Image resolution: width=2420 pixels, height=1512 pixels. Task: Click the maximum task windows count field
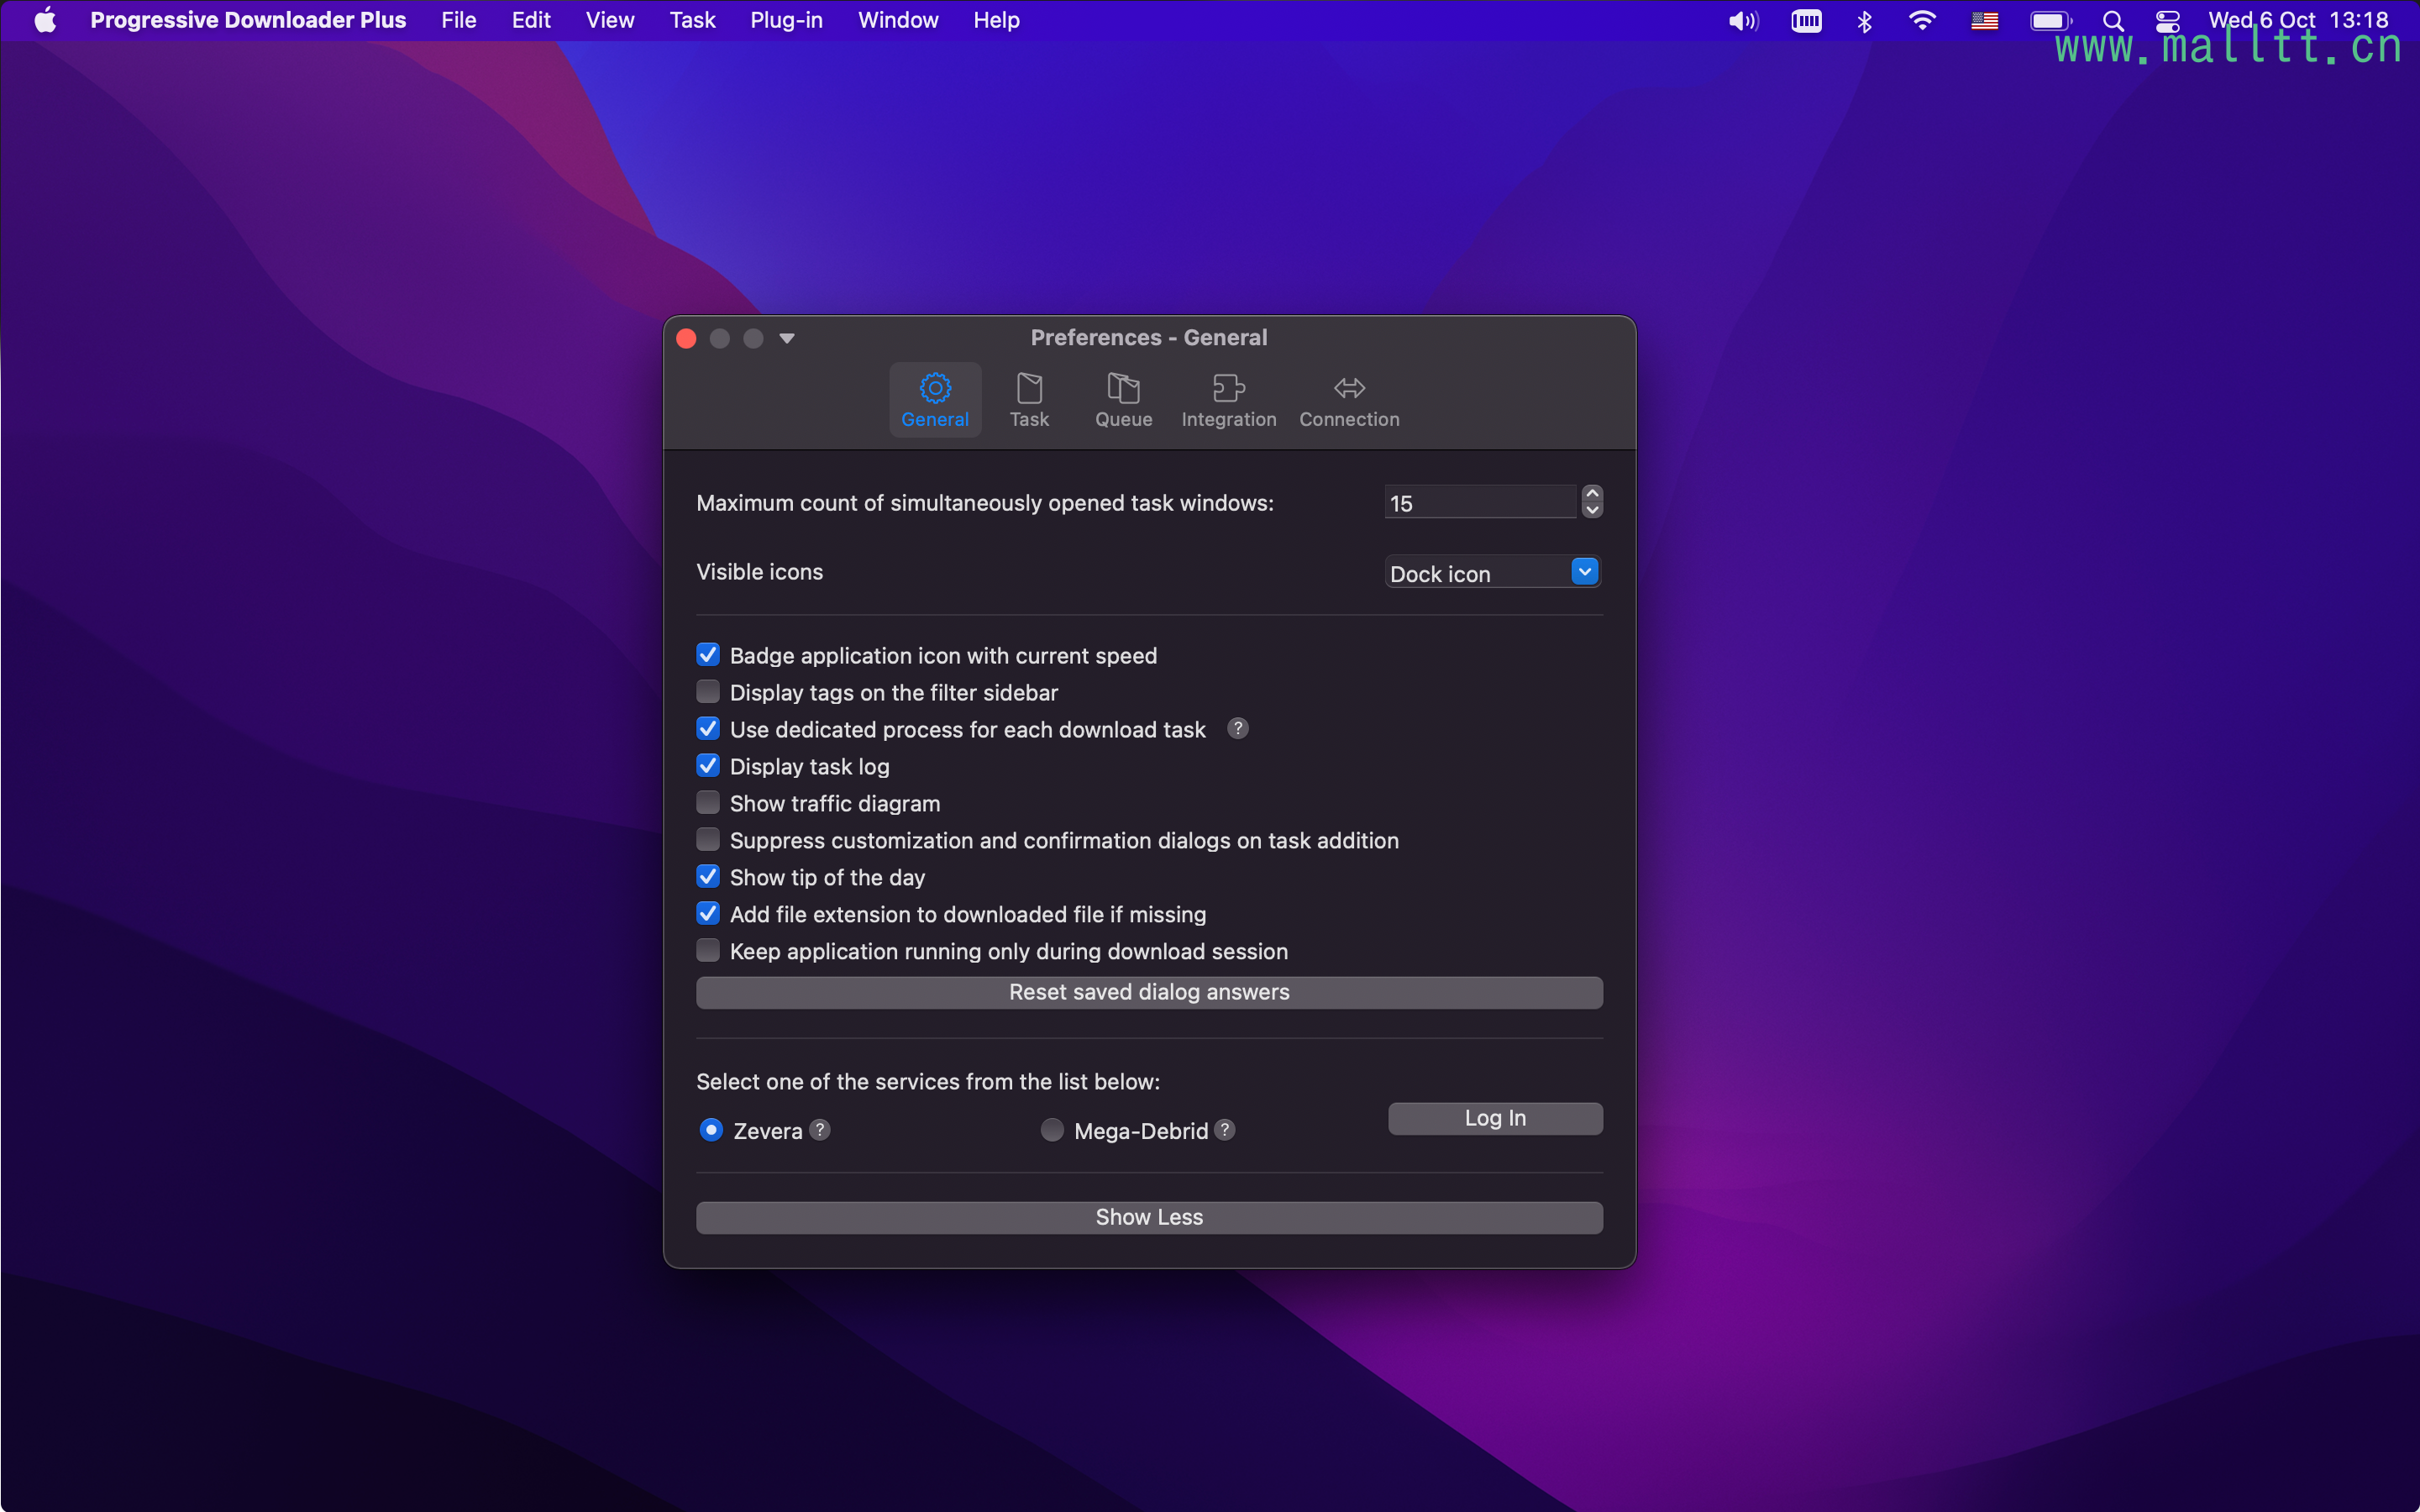click(1480, 503)
